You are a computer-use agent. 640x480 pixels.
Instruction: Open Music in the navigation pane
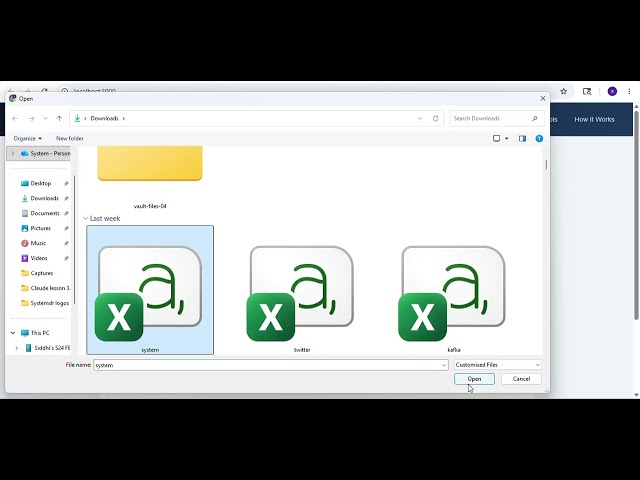pos(38,243)
